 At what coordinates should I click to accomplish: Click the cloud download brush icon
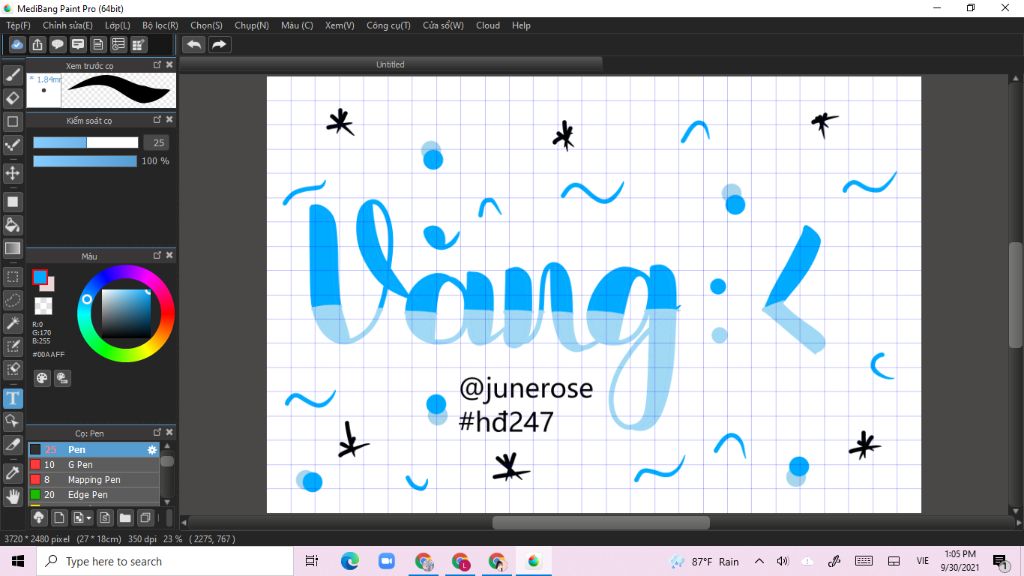[39, 518]
